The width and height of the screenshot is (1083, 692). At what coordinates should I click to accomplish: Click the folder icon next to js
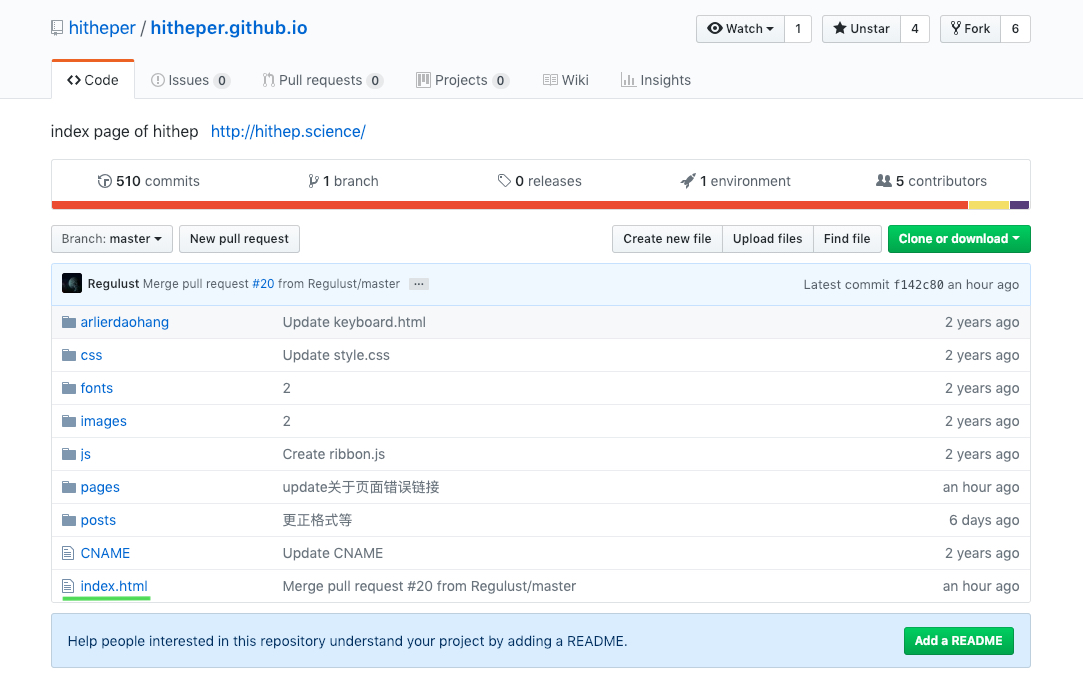pos(68,454)
